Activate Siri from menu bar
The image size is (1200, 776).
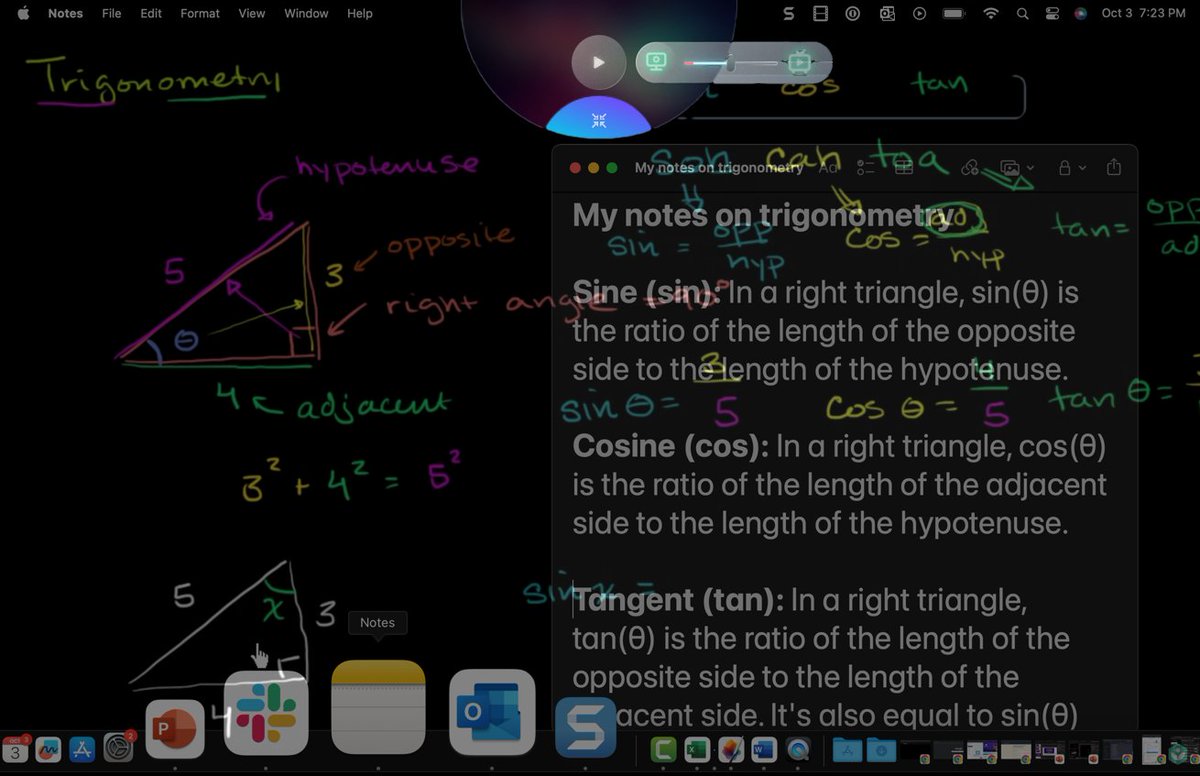click(x=1080, y=13)
